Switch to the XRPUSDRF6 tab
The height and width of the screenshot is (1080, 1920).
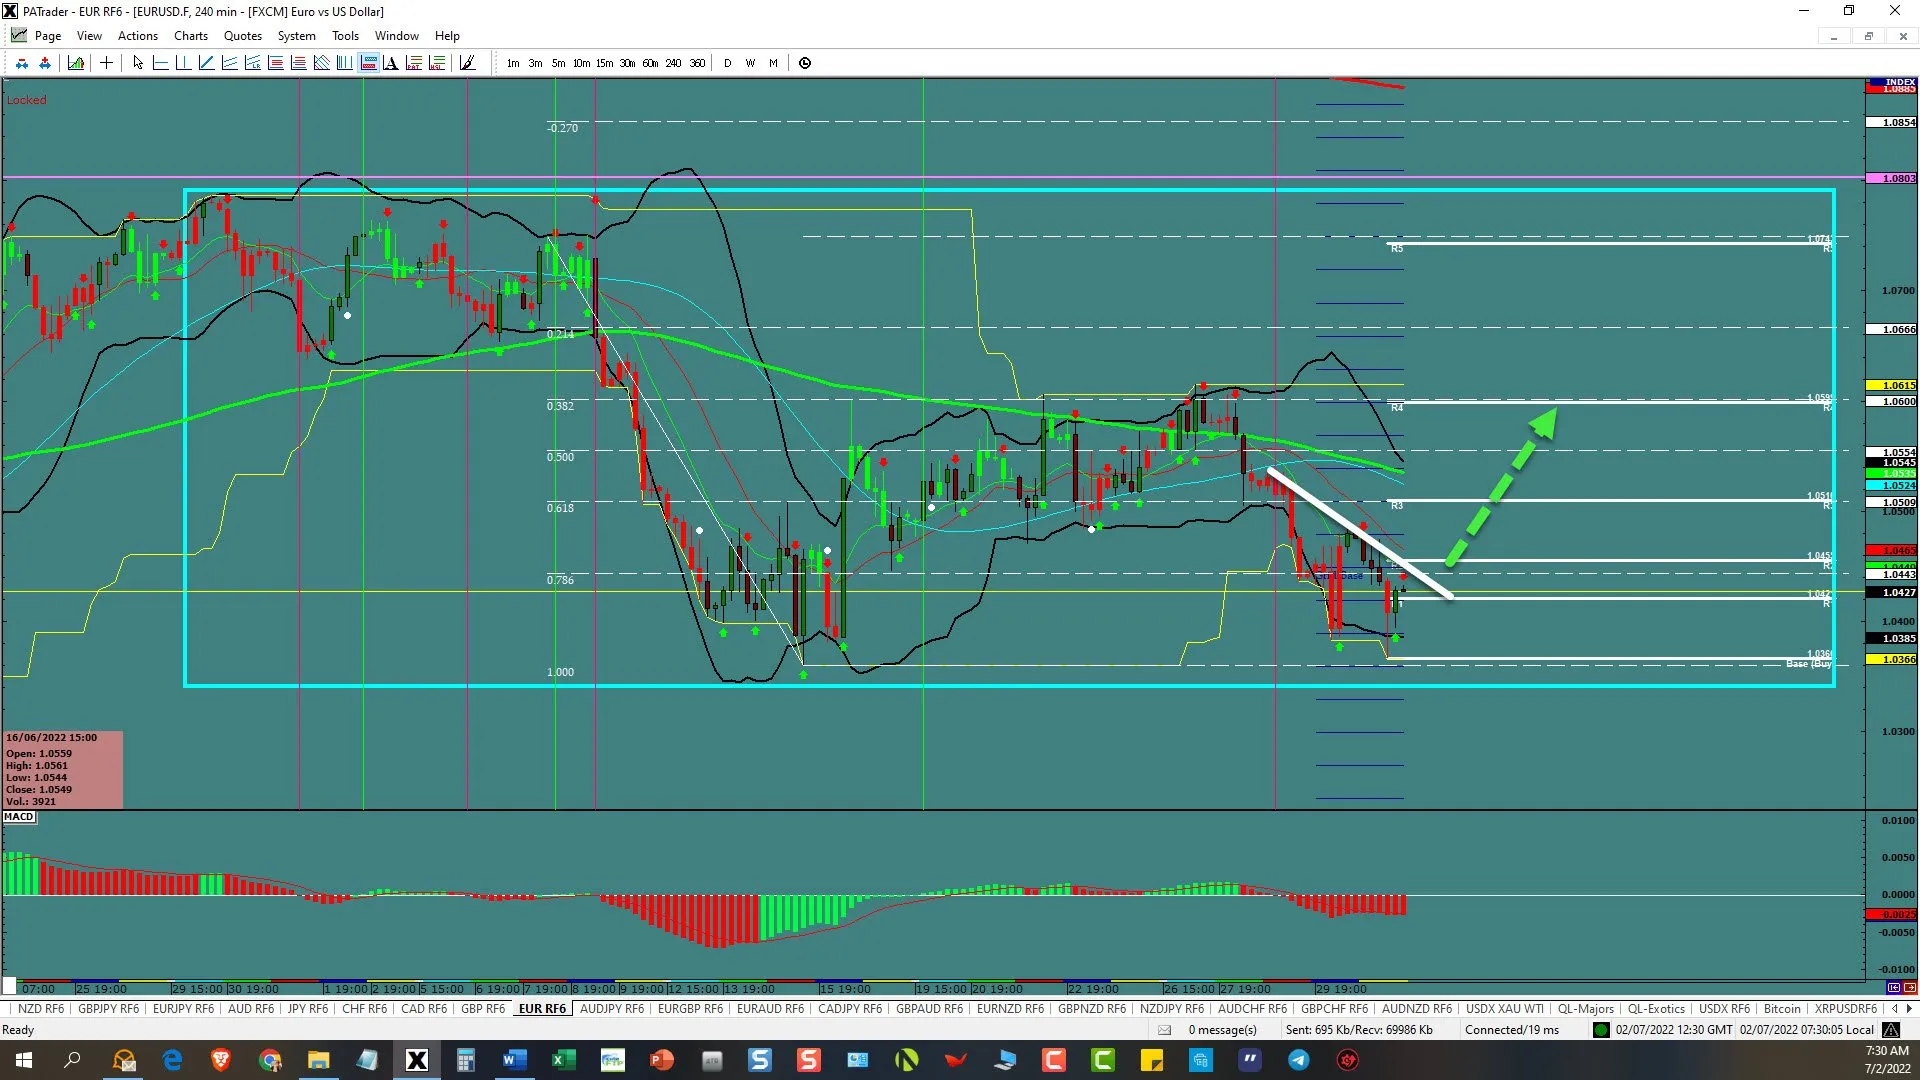(1845, 1008)
